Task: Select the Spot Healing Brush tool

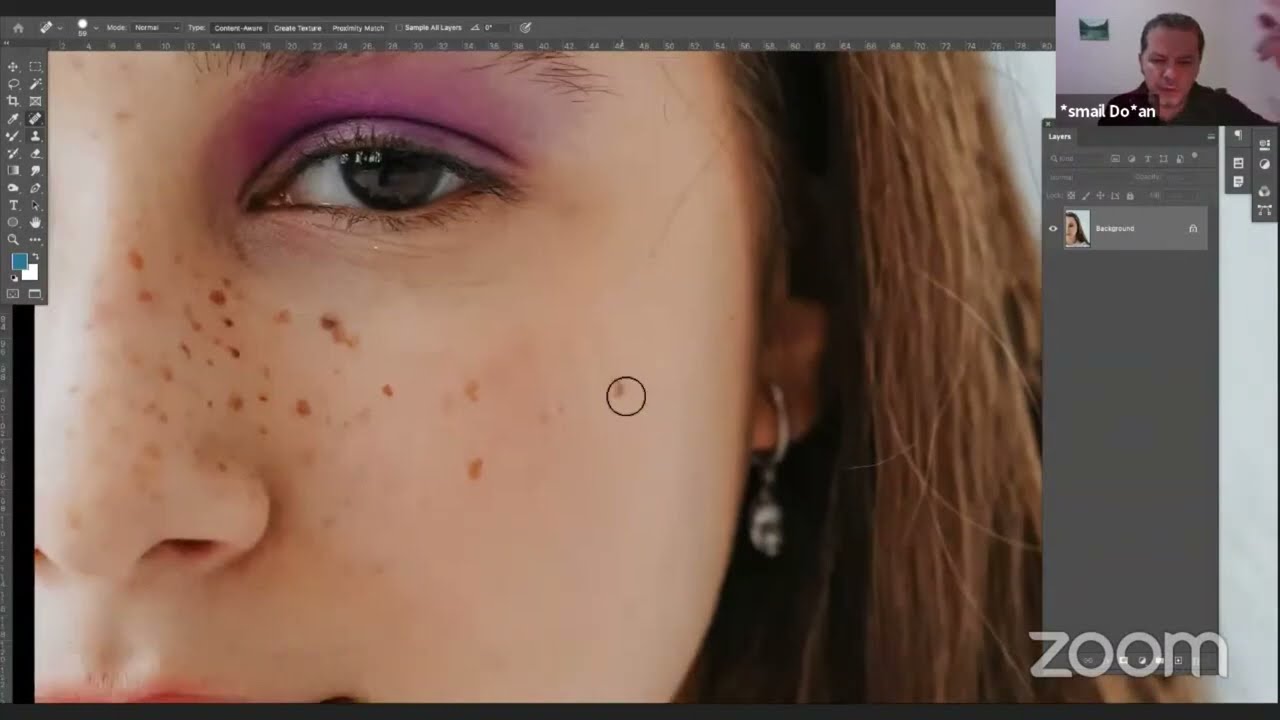Action: (35, 119)
